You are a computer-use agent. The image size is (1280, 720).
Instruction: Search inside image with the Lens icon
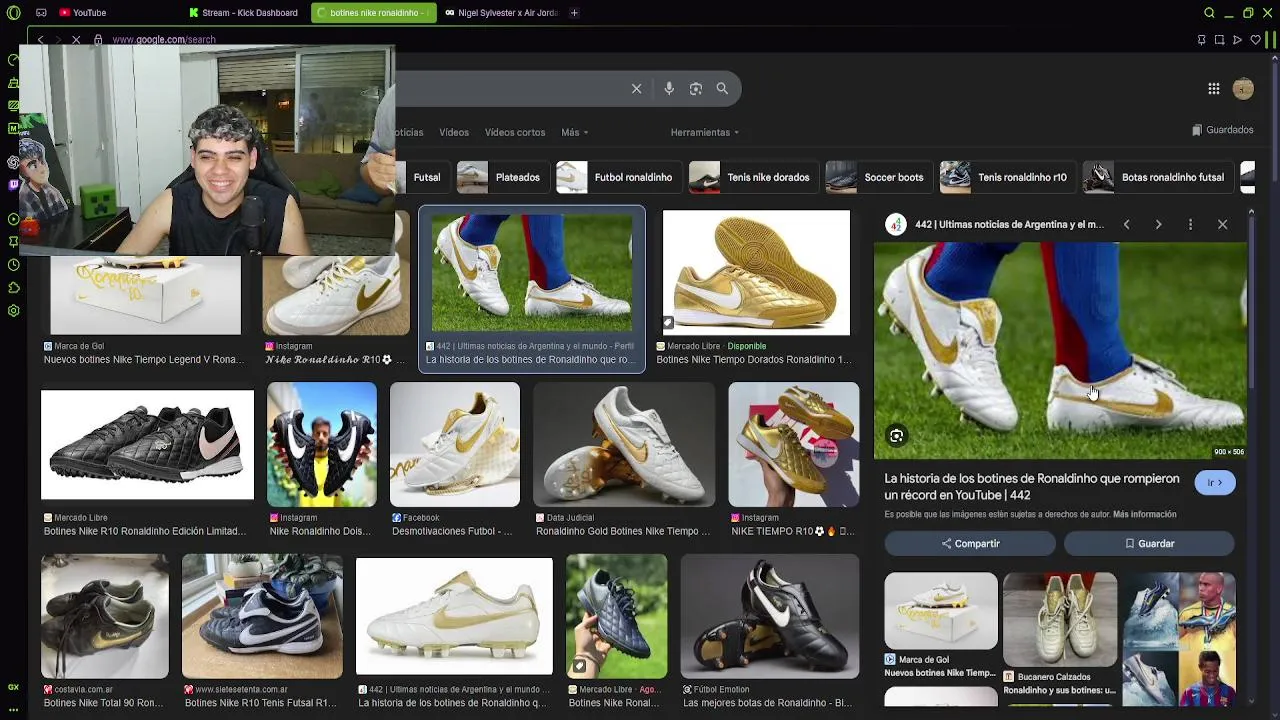coord(897,435)
